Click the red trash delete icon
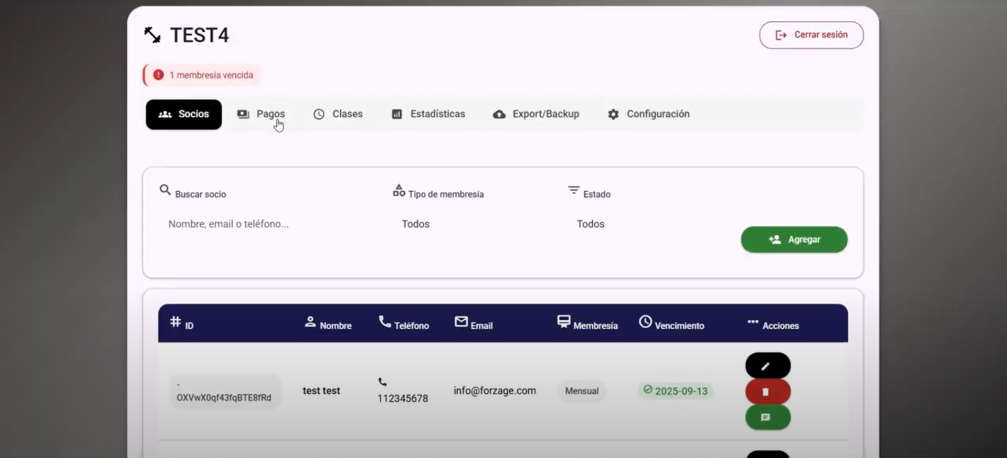This screenshot has height=458, width=1007. tap(767, 392)
